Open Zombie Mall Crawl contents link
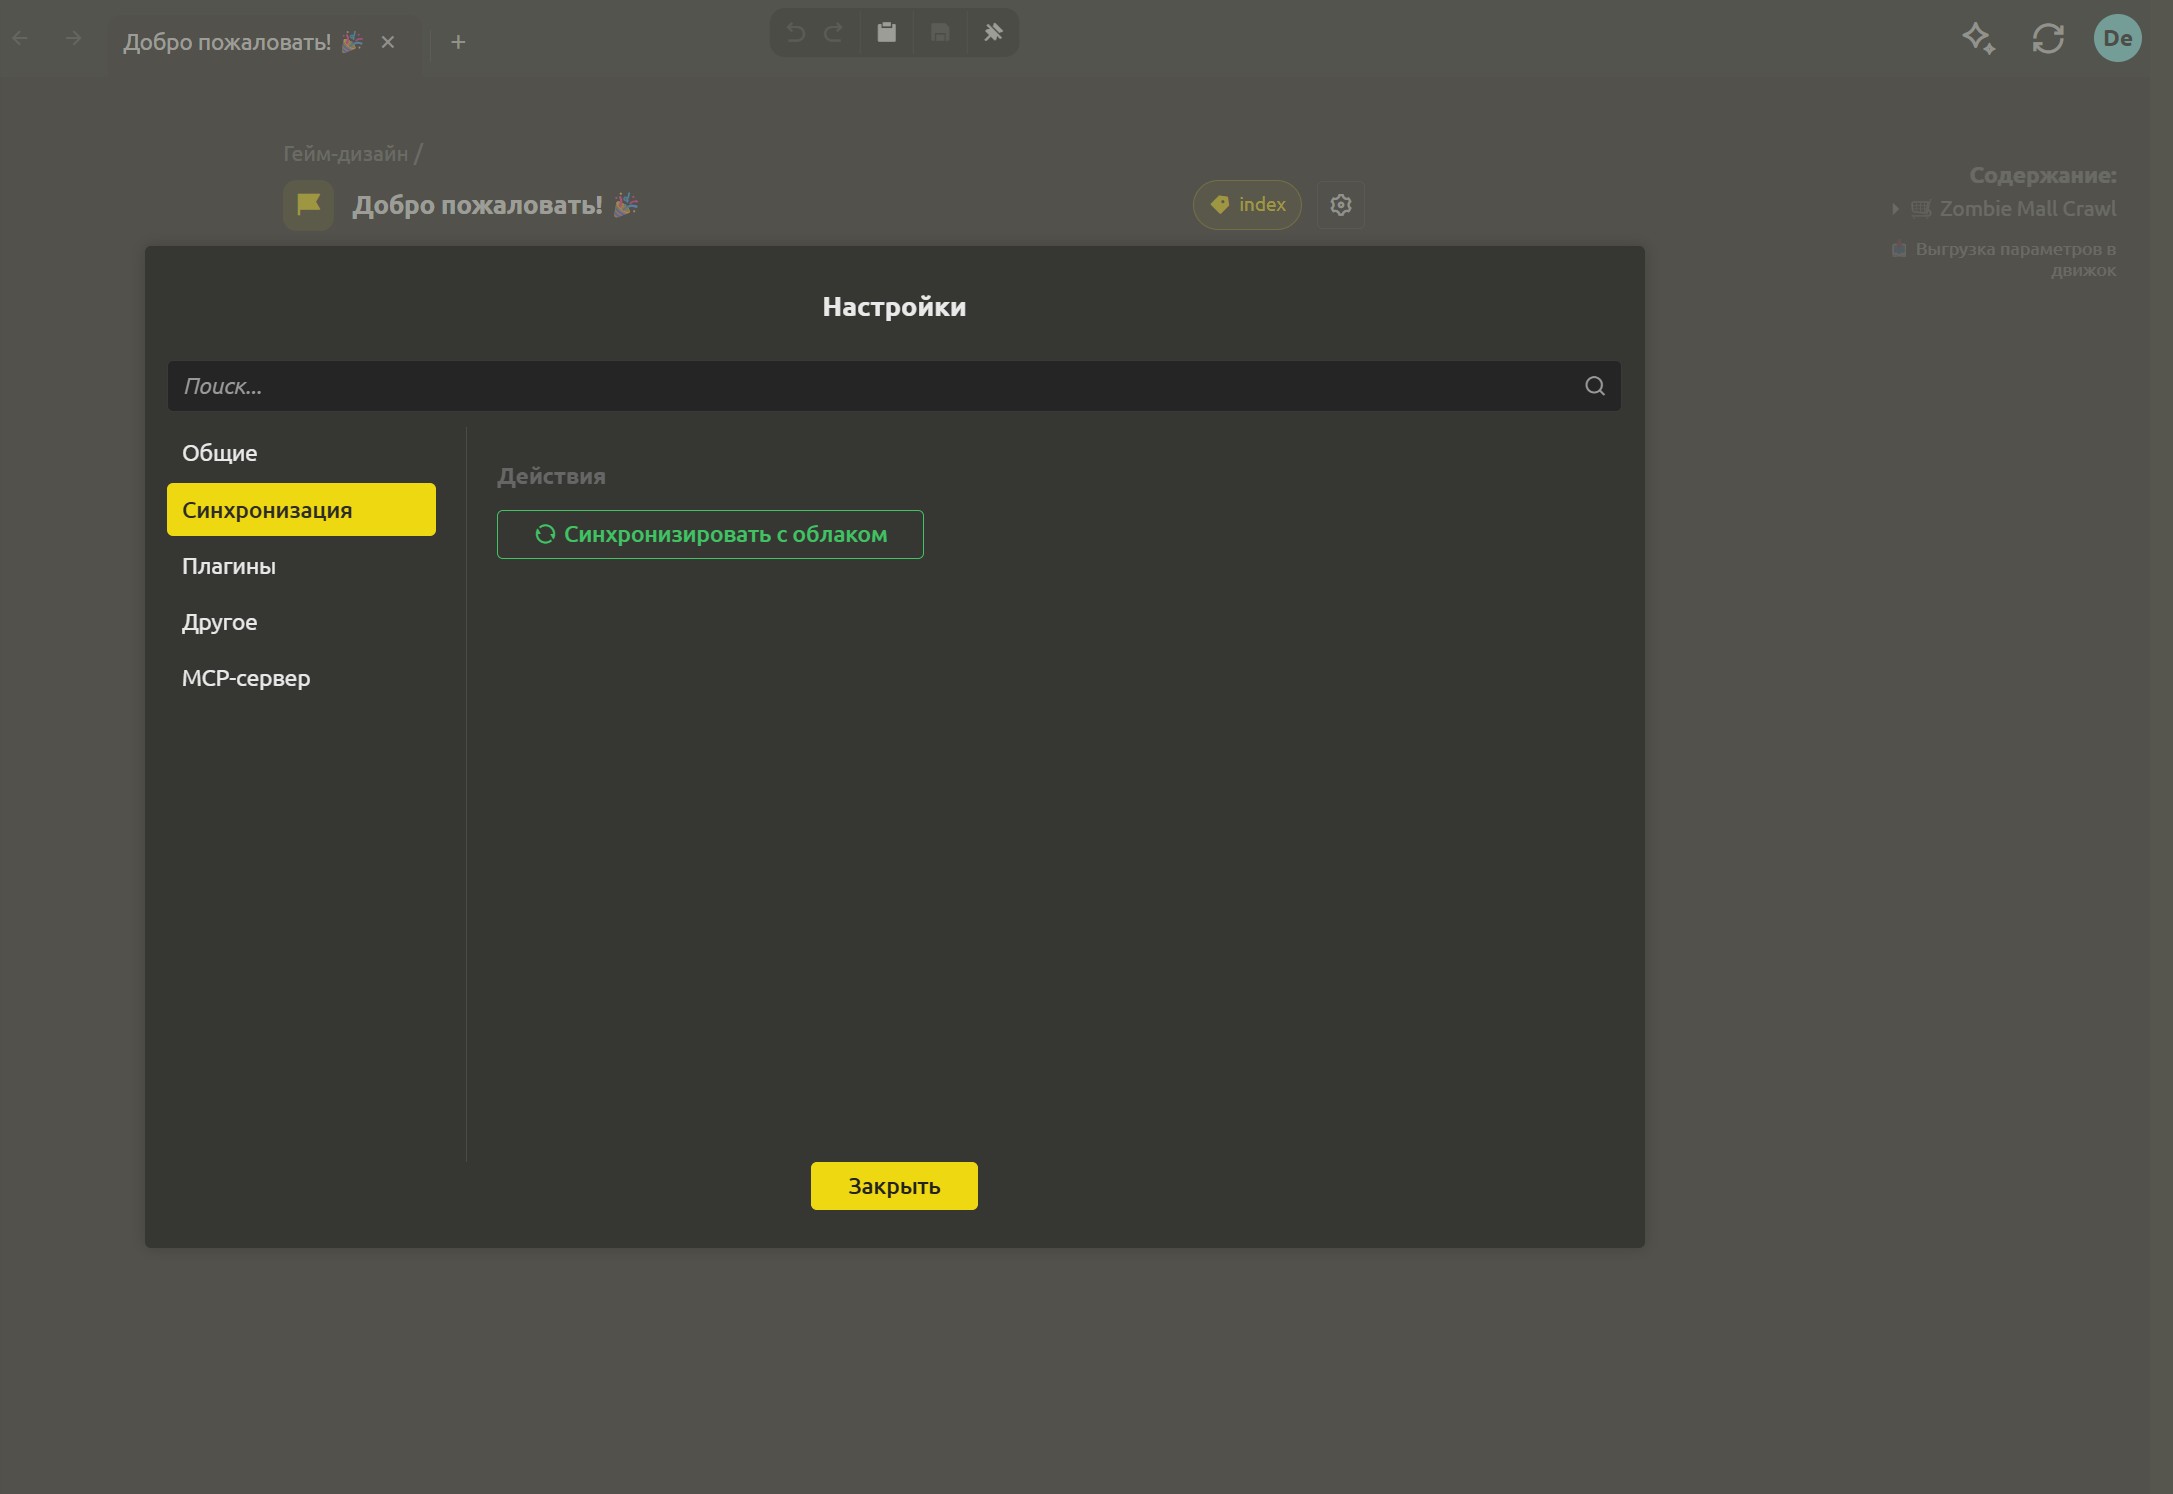The image size is (2173, 1494). 2027,209
